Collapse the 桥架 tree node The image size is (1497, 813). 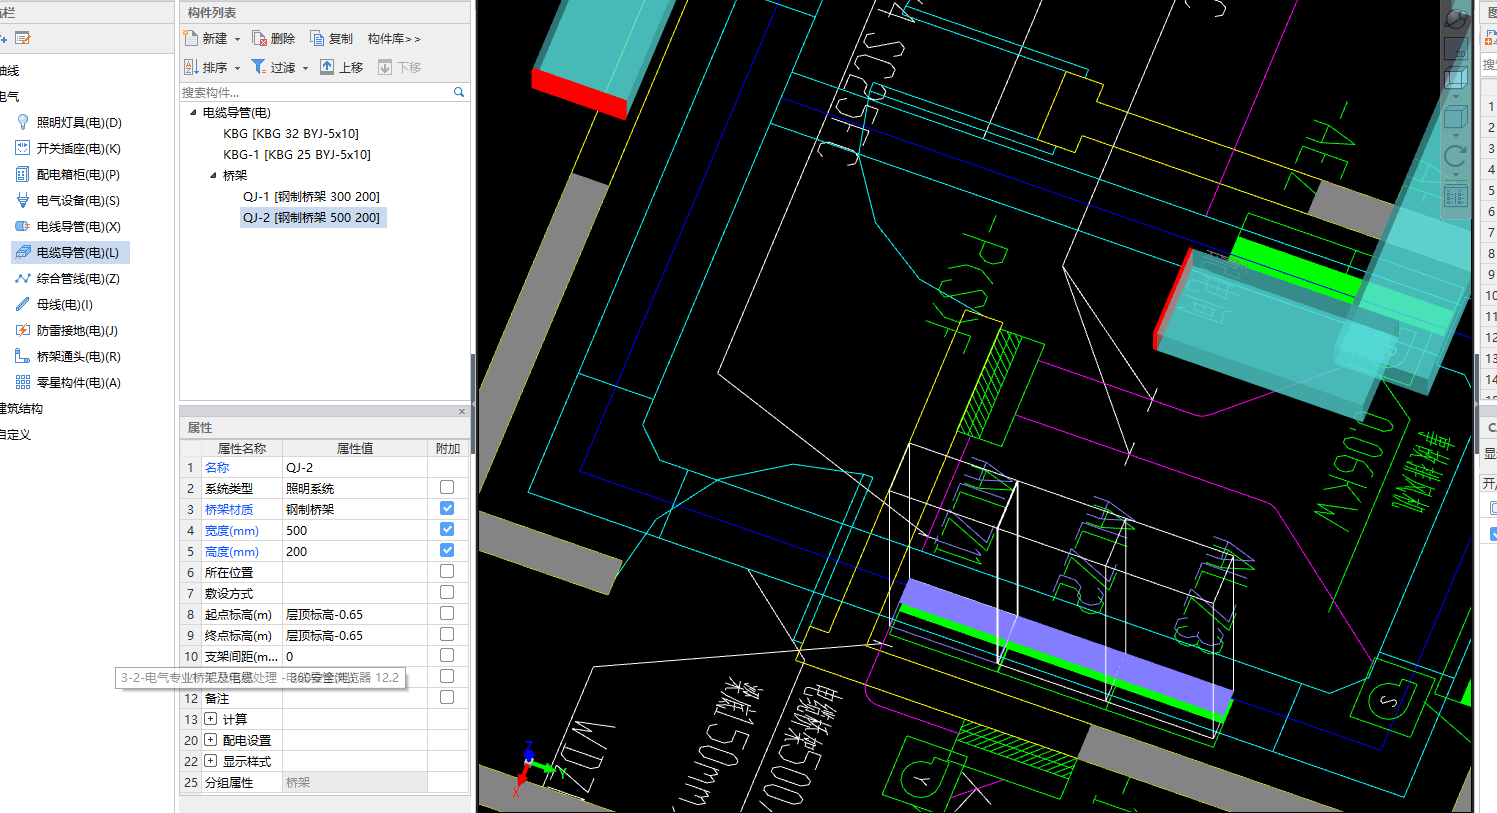pyautogui.click(x=213, y=175)
